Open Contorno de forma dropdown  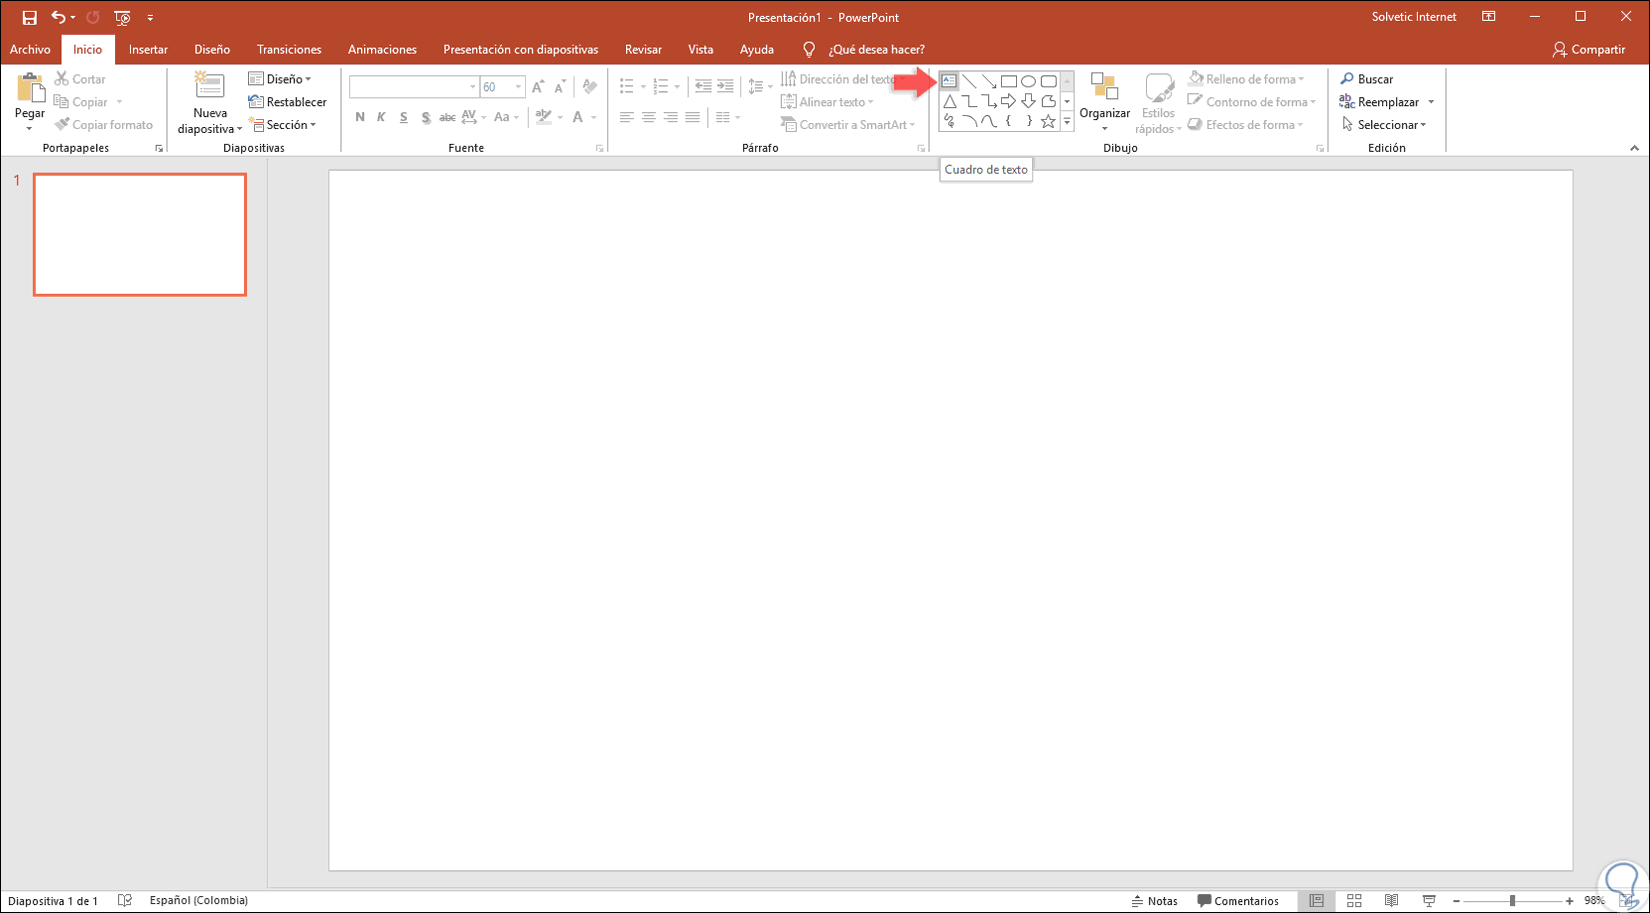(1251, 102)
